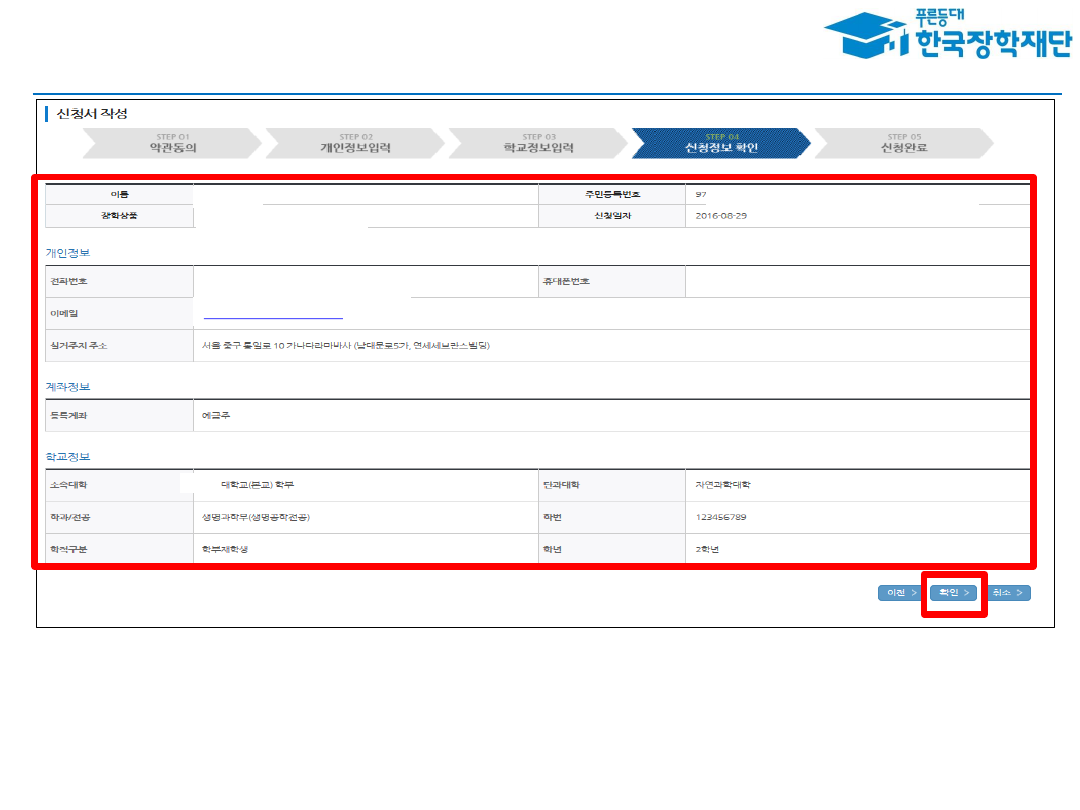Click the 확인 confirm button
Screen dimensions: 1080x810
(953, 593)
